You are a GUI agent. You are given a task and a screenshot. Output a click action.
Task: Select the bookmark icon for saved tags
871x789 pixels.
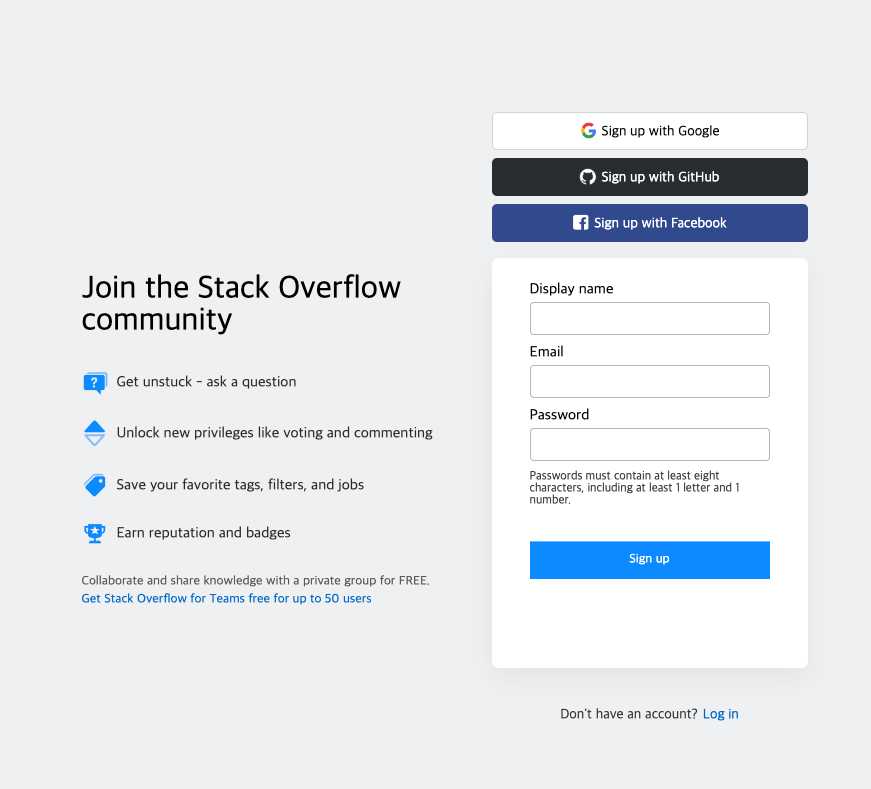(x=94, y=484)
